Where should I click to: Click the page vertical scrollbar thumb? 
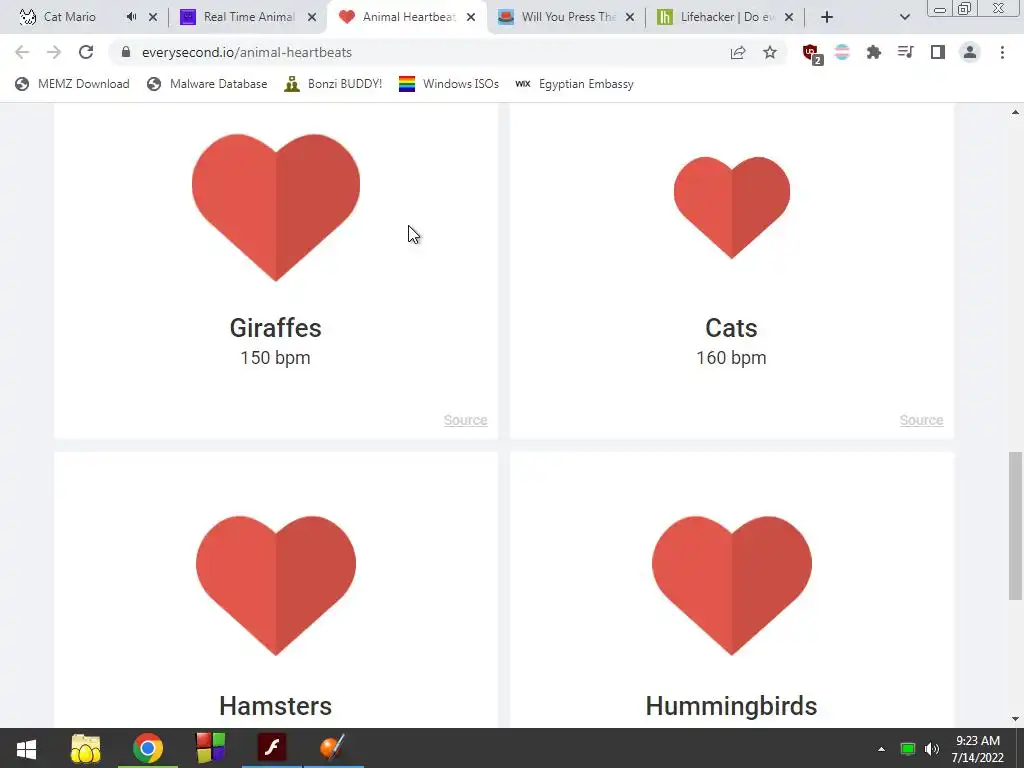(1015, 525)
